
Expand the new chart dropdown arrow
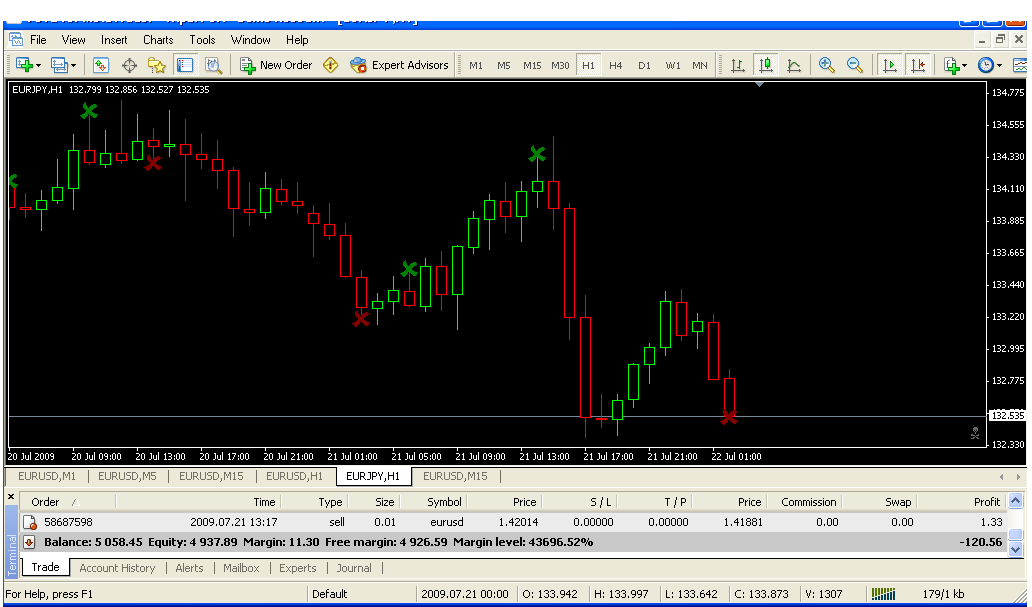[x=38, y=66]
